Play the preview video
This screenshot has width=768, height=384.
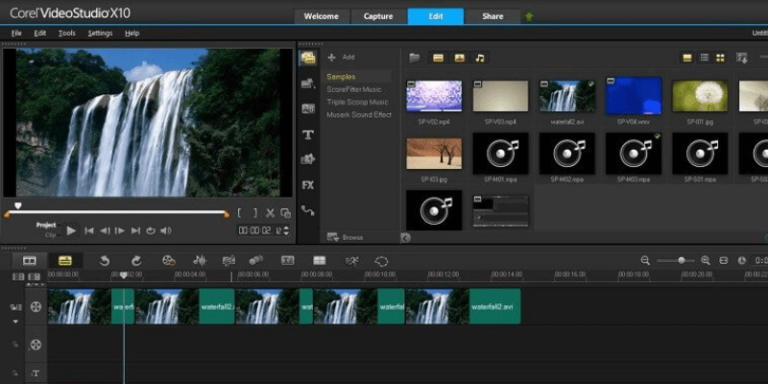pos(72,231)
